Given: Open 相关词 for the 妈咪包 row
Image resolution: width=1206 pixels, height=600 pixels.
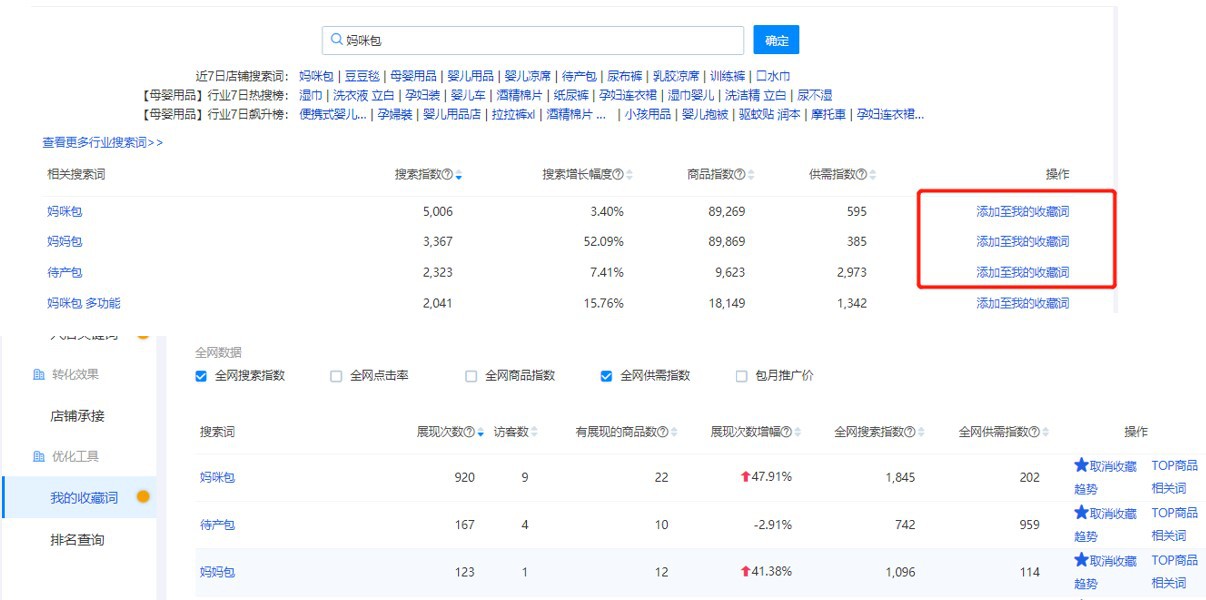Looking at the screenshot, I should (1168, 489).
